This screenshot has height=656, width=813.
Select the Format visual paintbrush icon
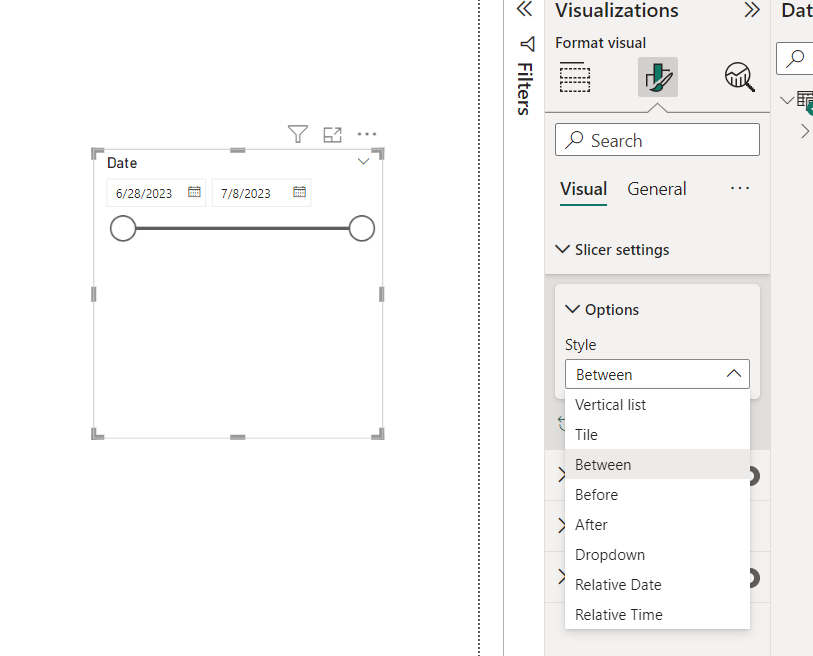tap(657, 77)
